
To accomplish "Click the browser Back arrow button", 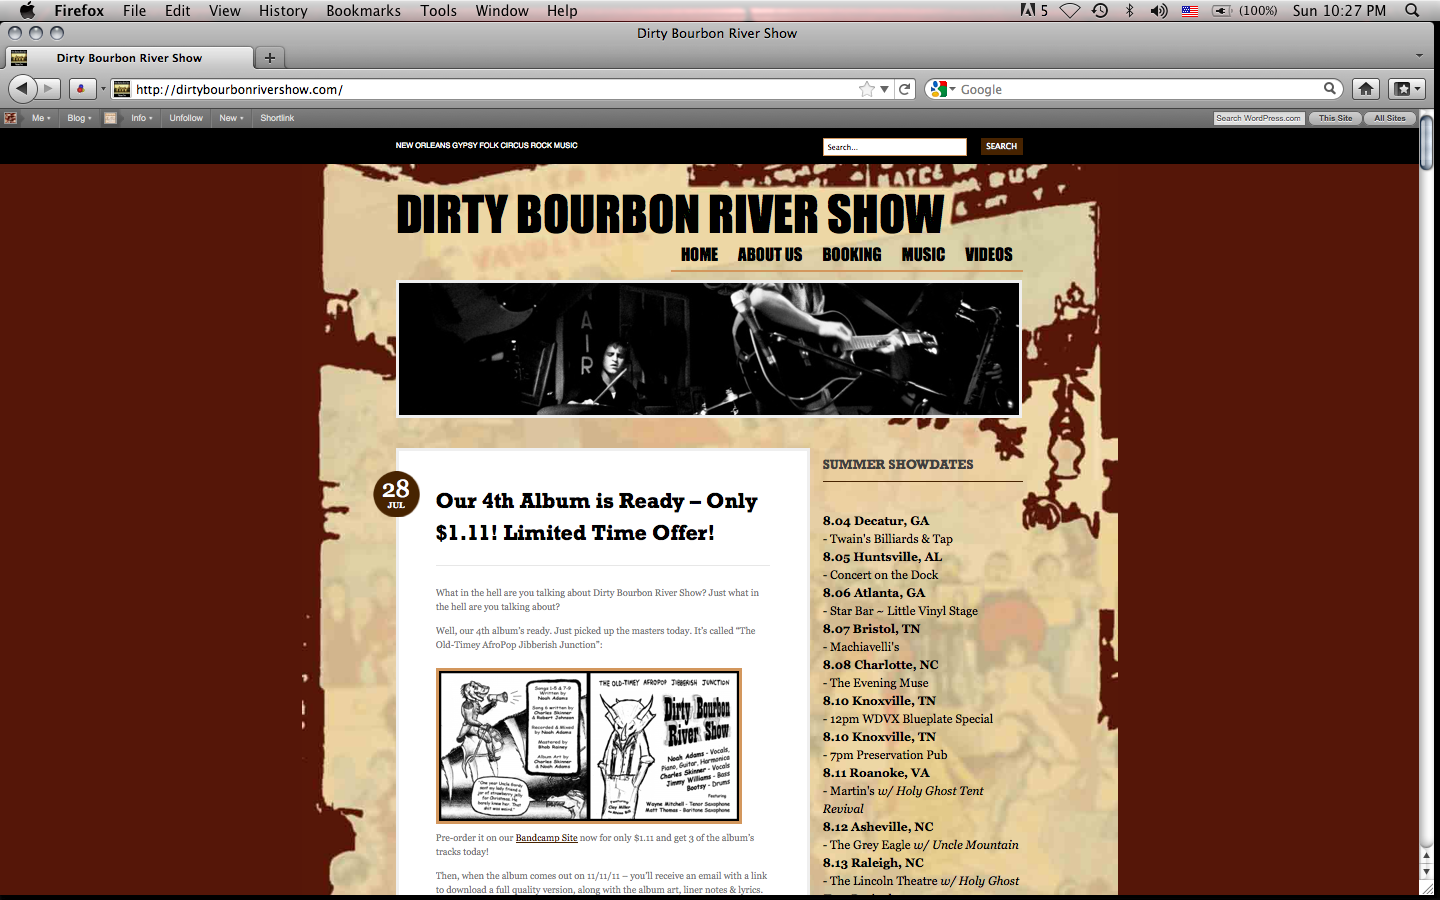I will pos(22,89).
